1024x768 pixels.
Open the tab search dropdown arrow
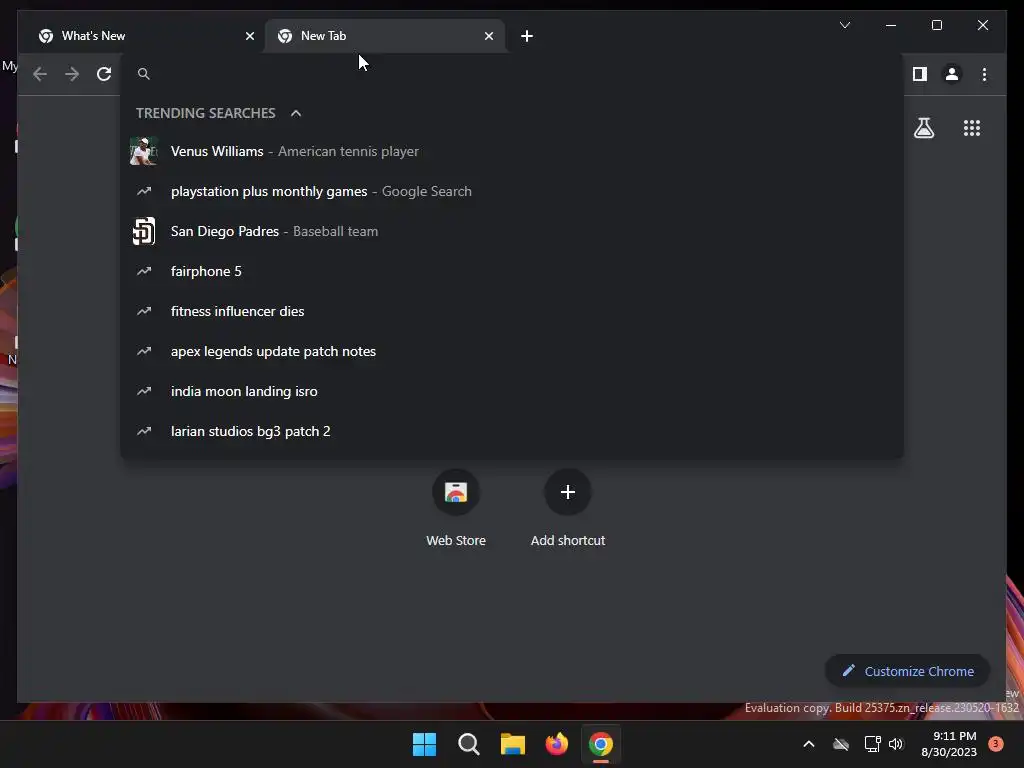[844, 25]
